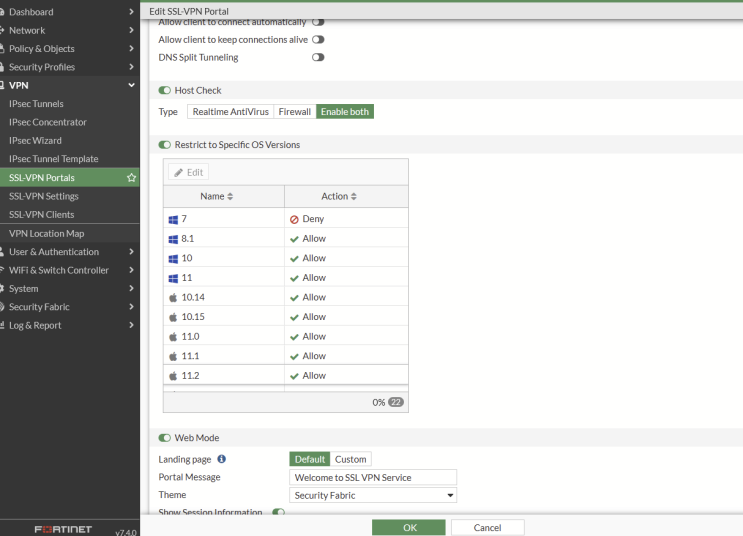Click the sort arrows on the Action column

[353, 196]
